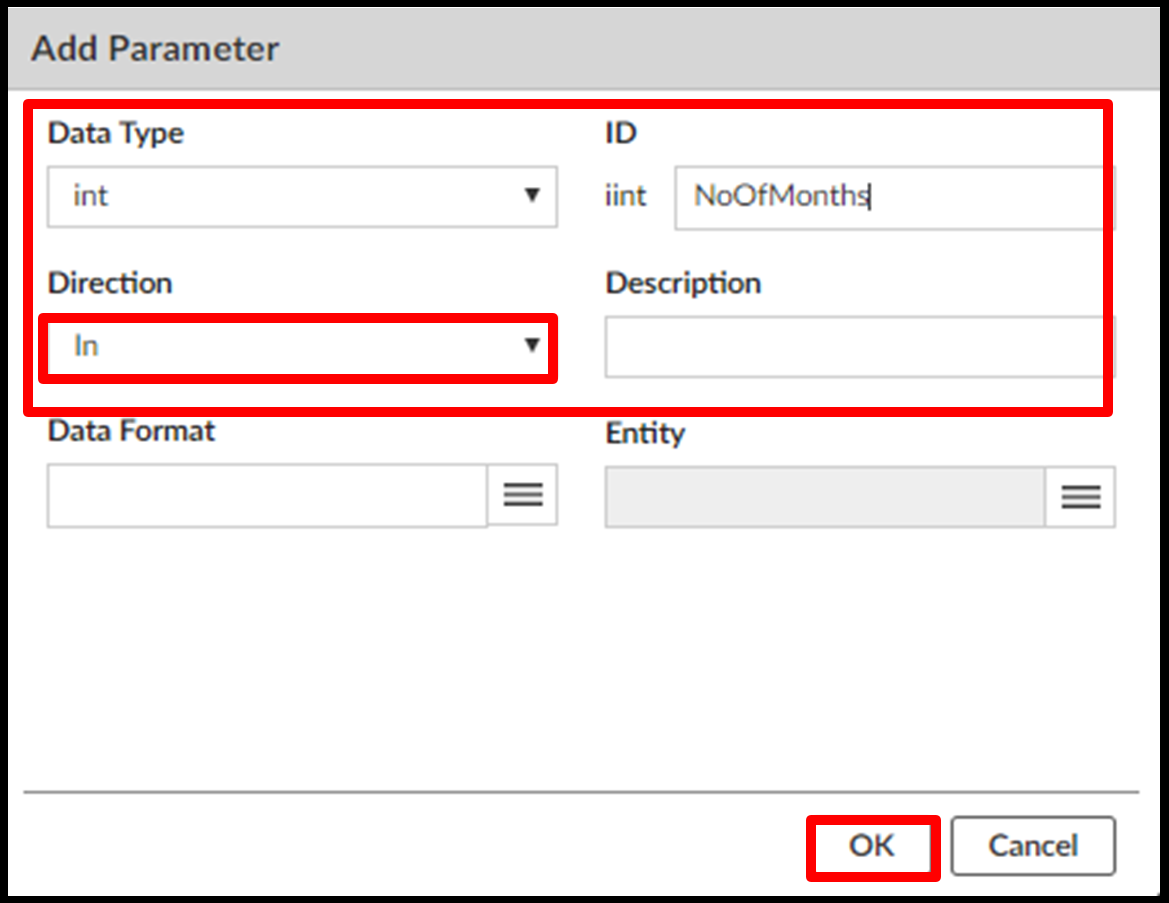
Task: Click the Direction label
Action: point(110,283)
